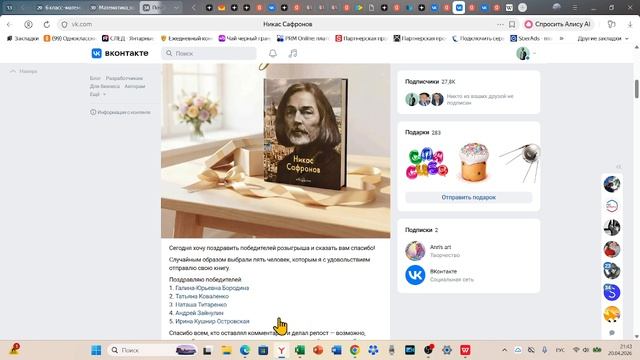Screen dimensions: 640x360
Task: Click the taskbar Поиск search box
Action: click(152, 350)
